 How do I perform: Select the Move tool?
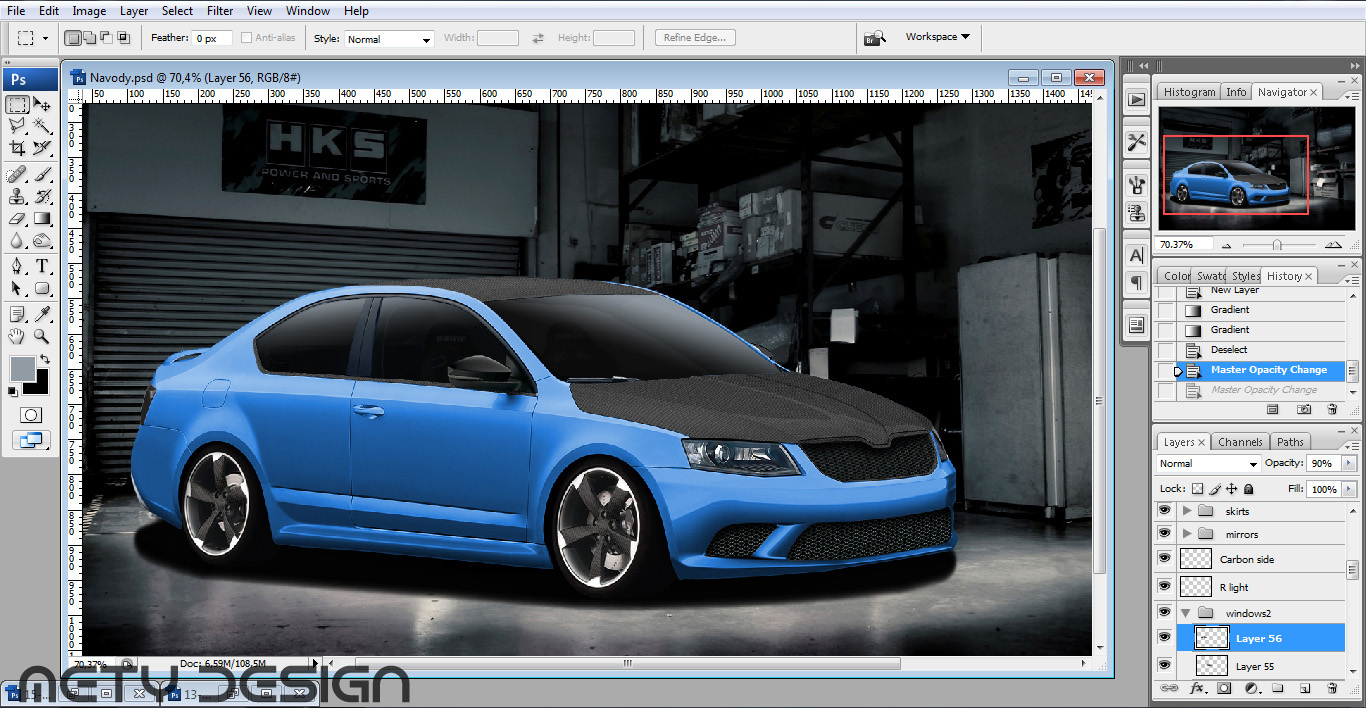(x=42, y=104)
